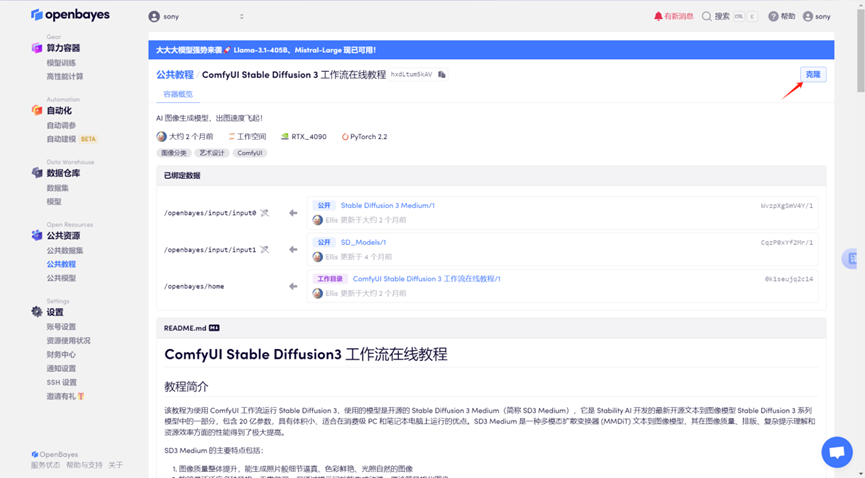Open the chat support bubble
This screenshot has height=478, width=865.
[x=837, y=452]
